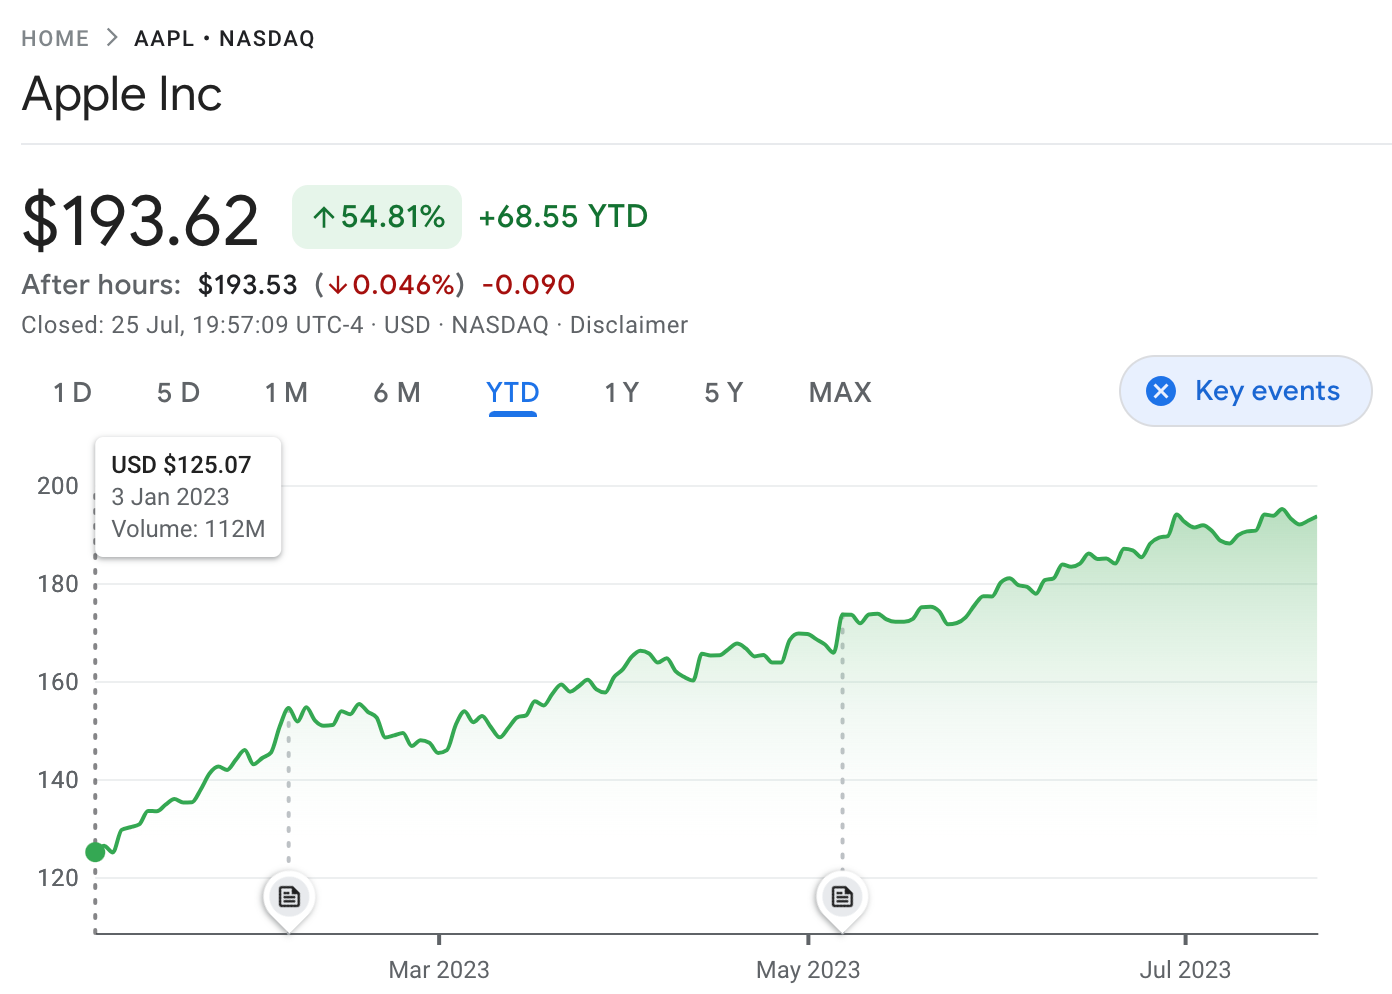Go to HOME breadcrumb link
The width and height of the screenshot is (1392, 994).
tap(55, 39)
